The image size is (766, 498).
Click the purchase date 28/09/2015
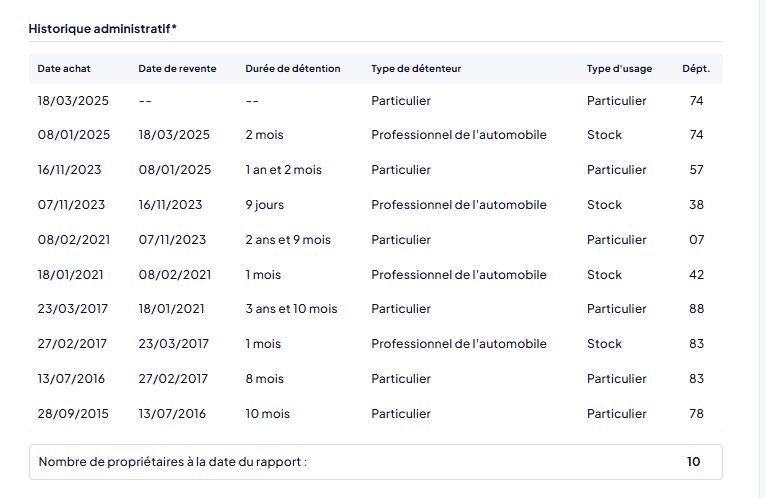pos(73,414)
